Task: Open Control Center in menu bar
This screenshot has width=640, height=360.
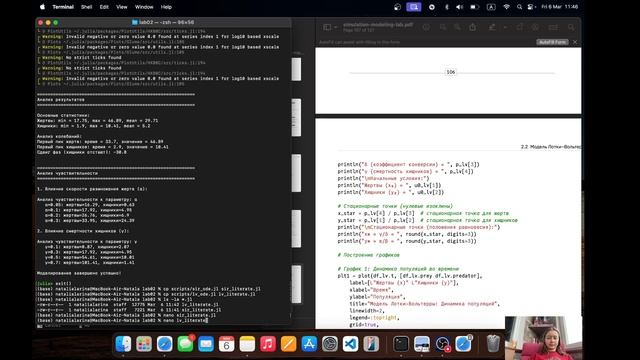Action: click(531, 7)
